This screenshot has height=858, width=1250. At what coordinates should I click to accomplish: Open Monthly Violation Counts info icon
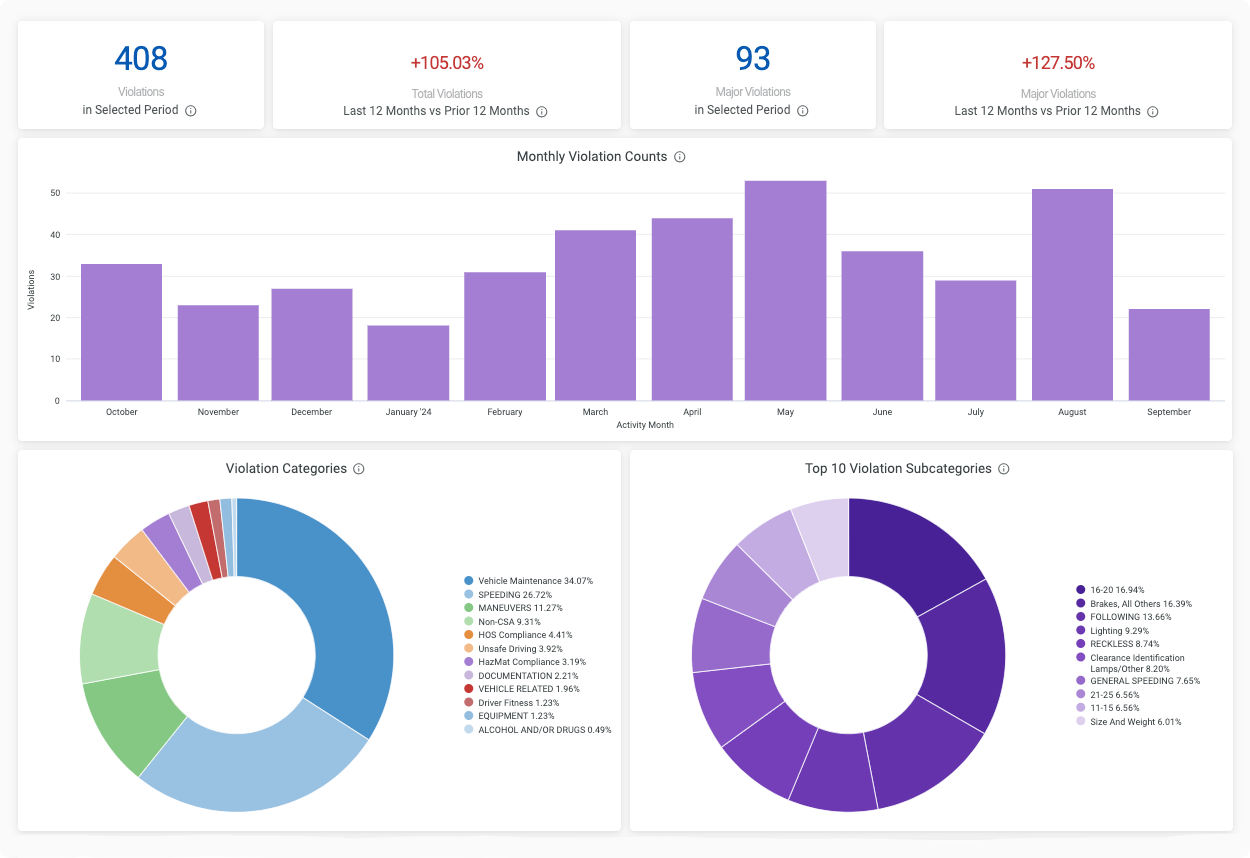point(679,157)
